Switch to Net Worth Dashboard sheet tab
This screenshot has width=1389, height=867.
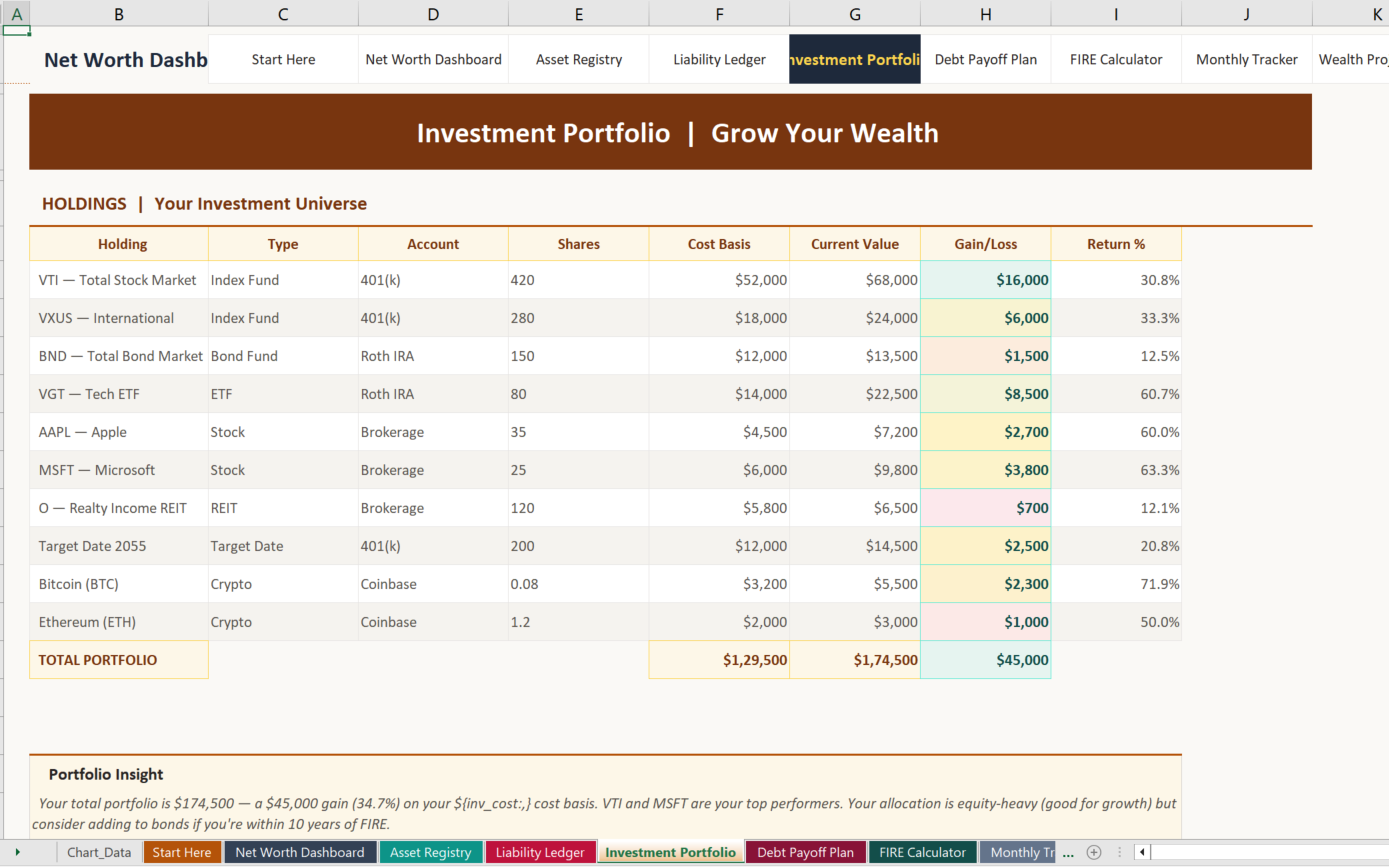[300, 852]
